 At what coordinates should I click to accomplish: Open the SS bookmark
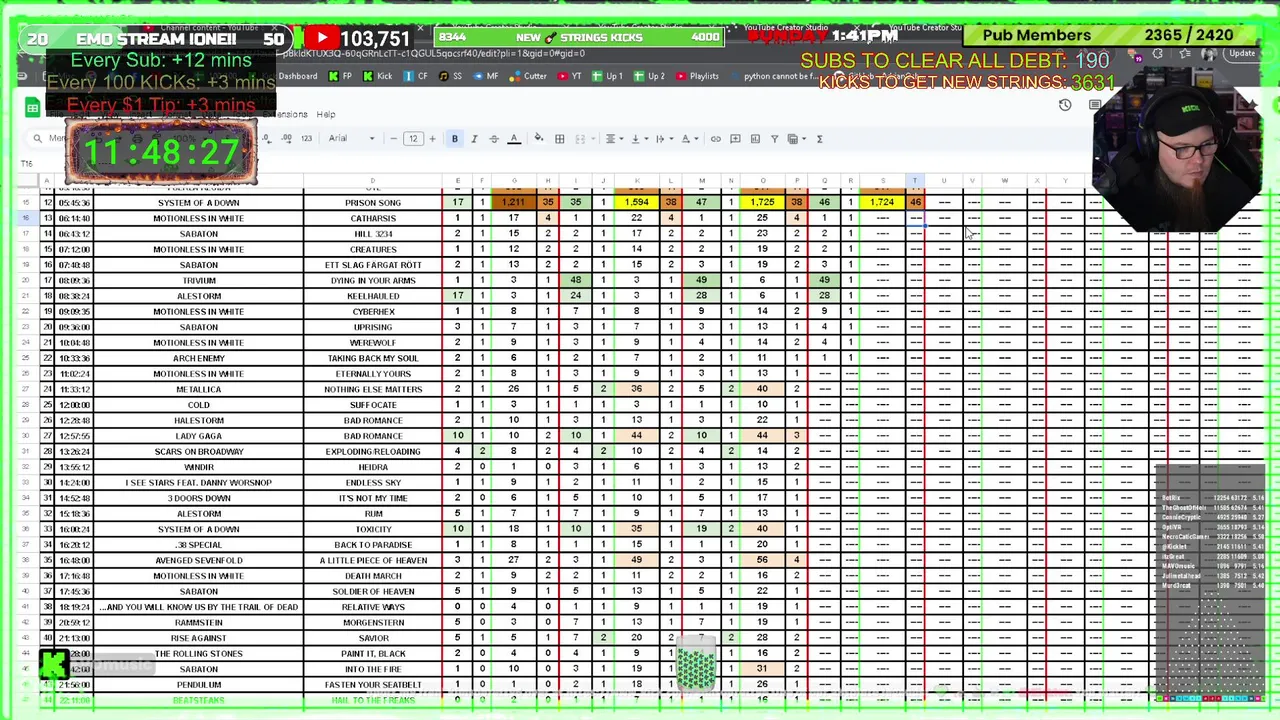click(x=451, y=76)
